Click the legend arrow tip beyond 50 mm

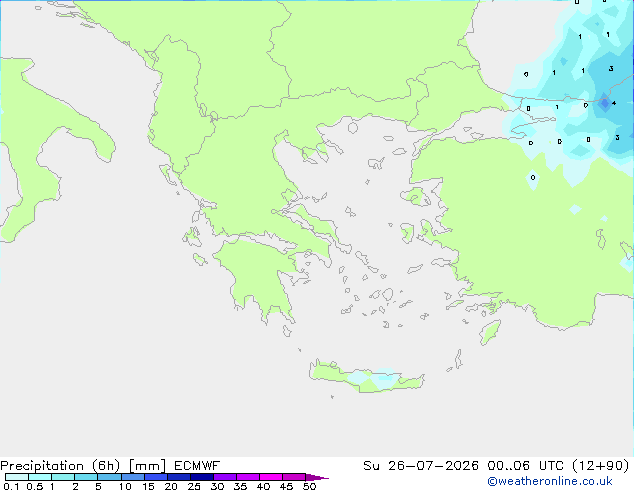click(317, 477)
